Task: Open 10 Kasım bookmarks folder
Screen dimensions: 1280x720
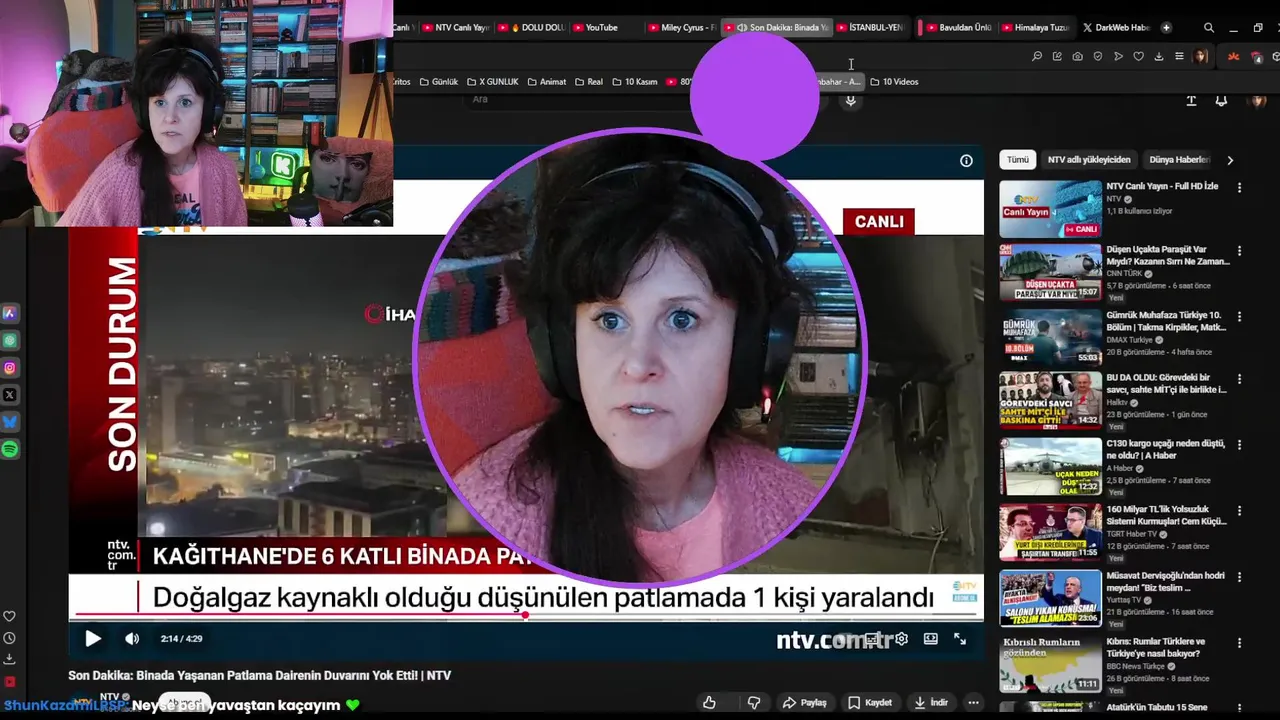Action: (x=634, y=82)
